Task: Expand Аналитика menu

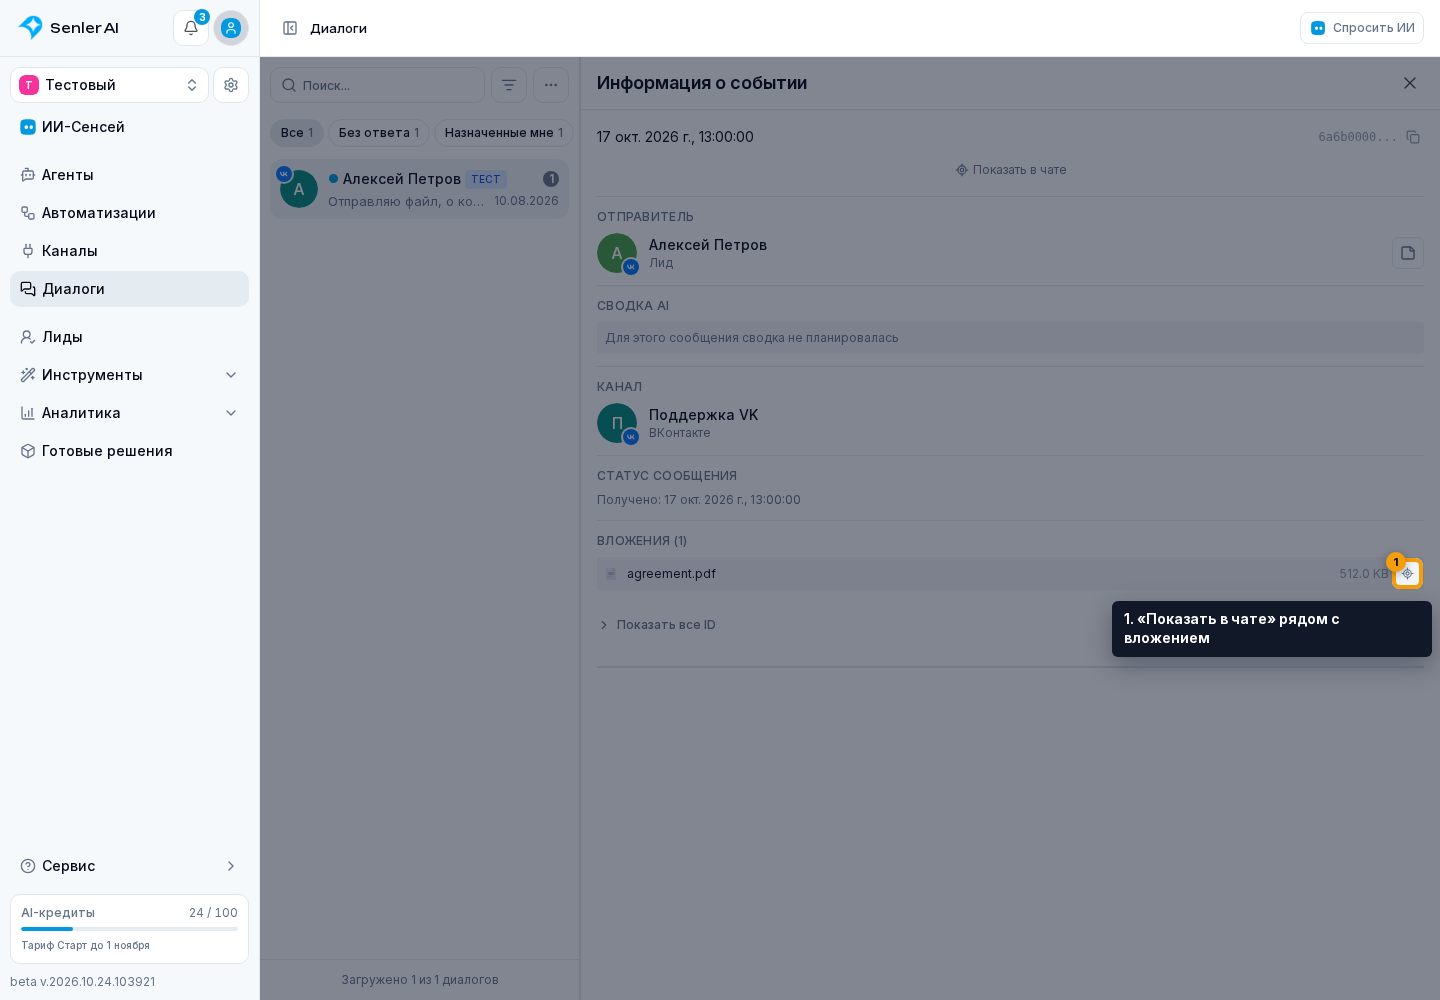Action: click(129, 413)
